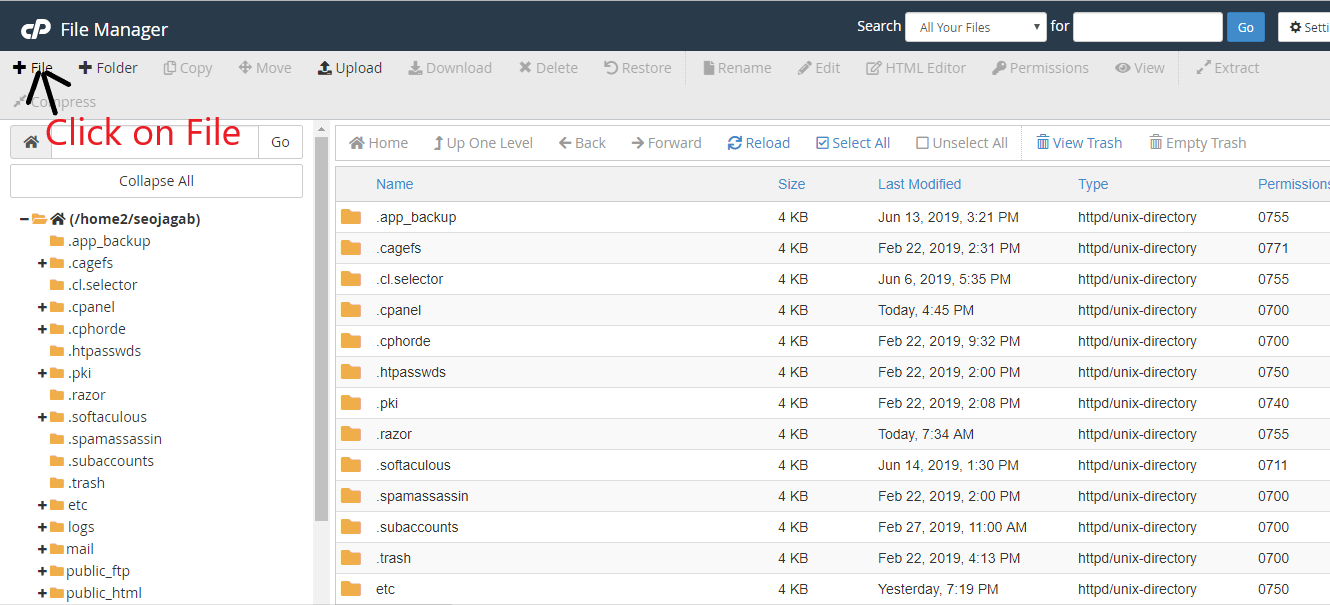Check Select All
This screenshot has height=605, width=1330.
point(853,143)
